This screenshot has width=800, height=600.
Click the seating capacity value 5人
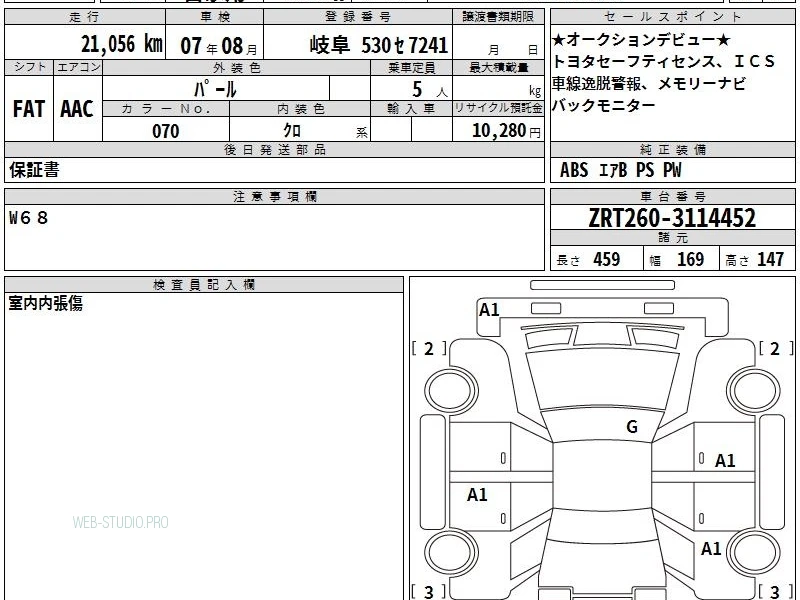pos(429,90)
